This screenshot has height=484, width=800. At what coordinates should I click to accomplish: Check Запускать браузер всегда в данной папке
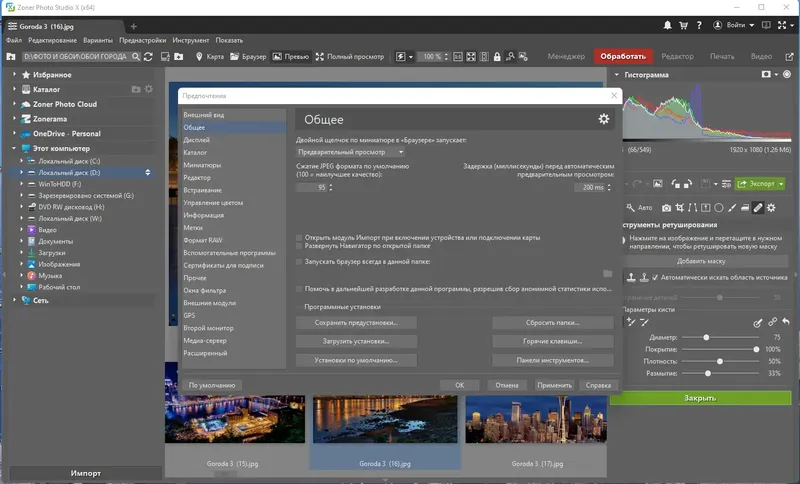coord(300,261)
